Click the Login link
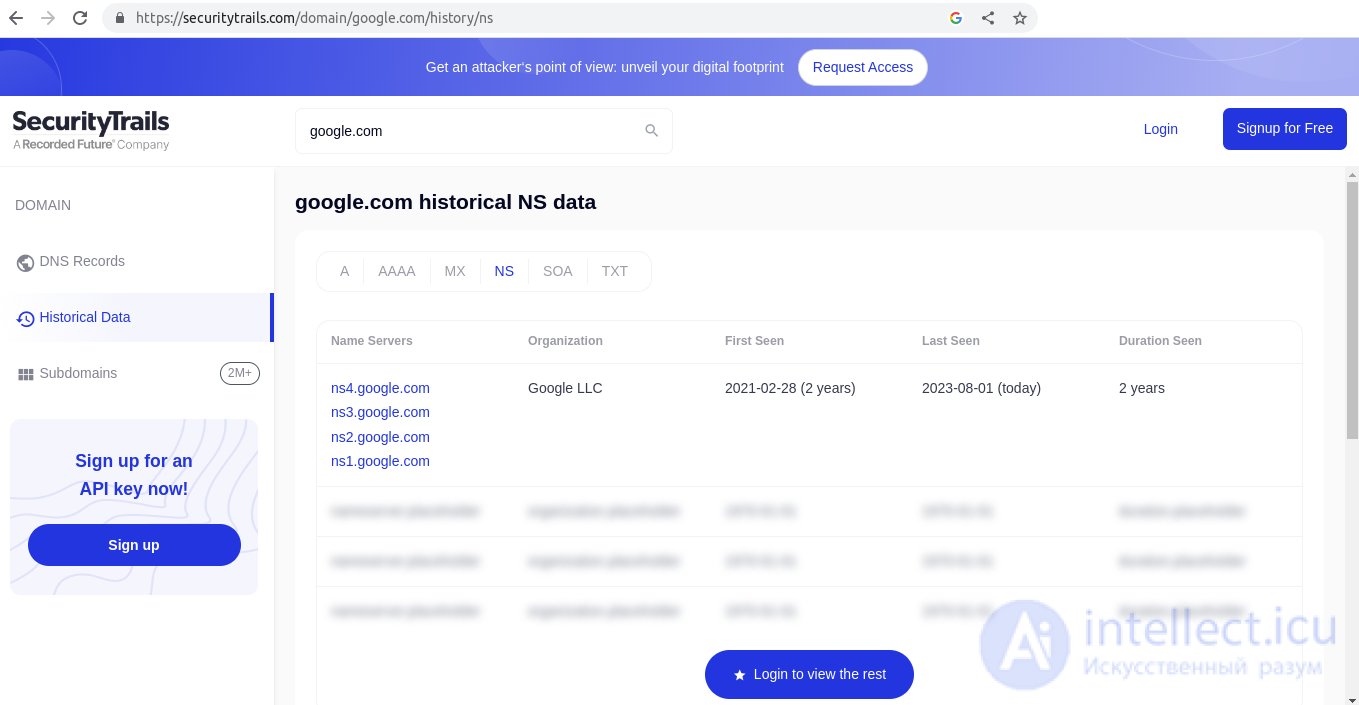Screen dimensions: 1359x705 [x=1160, y=129]
